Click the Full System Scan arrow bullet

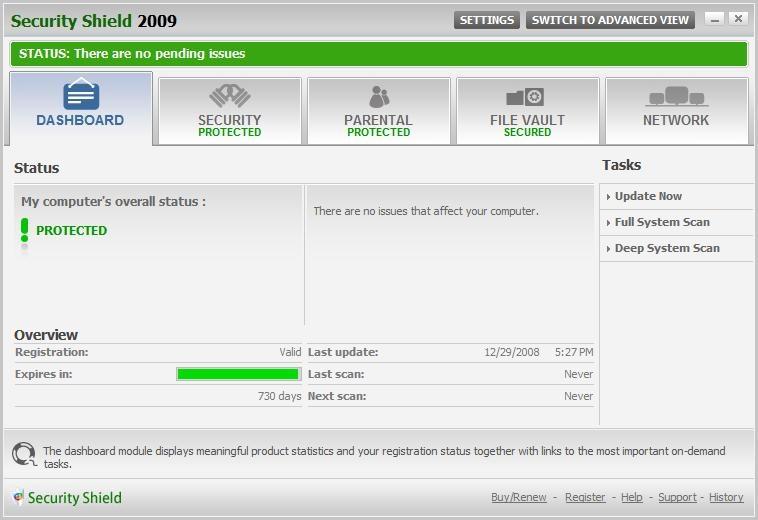click(x=608, y=223)
